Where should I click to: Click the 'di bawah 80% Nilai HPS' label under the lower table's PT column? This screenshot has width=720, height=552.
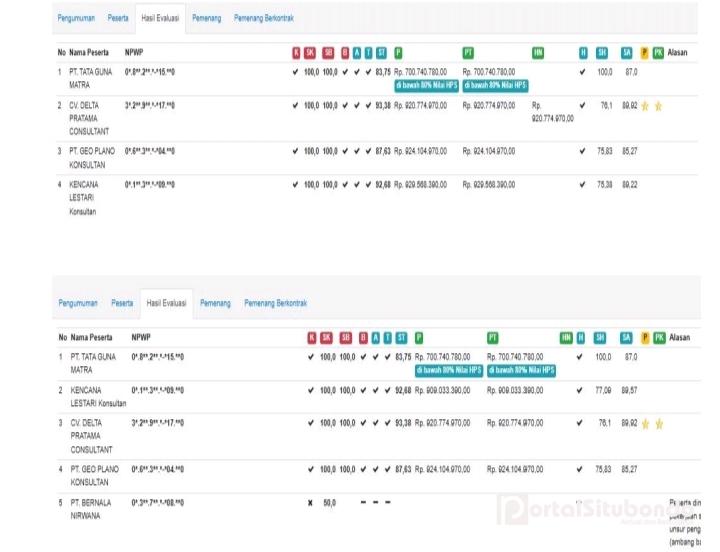(x=522, y=370)
